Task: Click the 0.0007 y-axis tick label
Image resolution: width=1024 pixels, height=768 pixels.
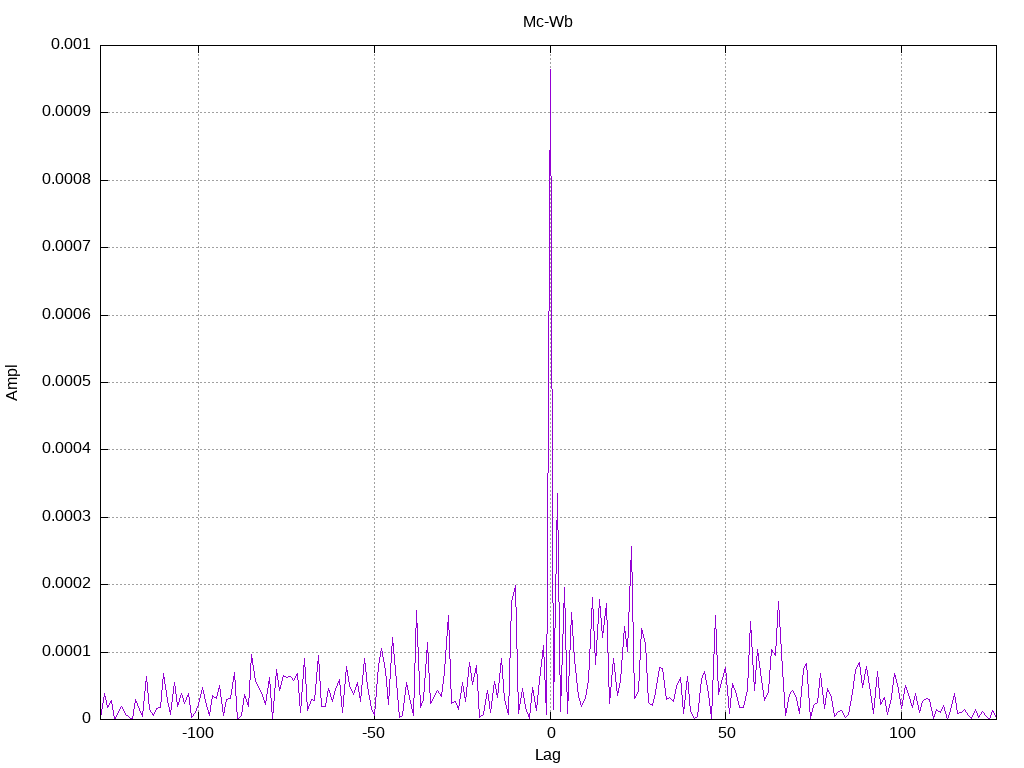Action: (x=66, y=246)
